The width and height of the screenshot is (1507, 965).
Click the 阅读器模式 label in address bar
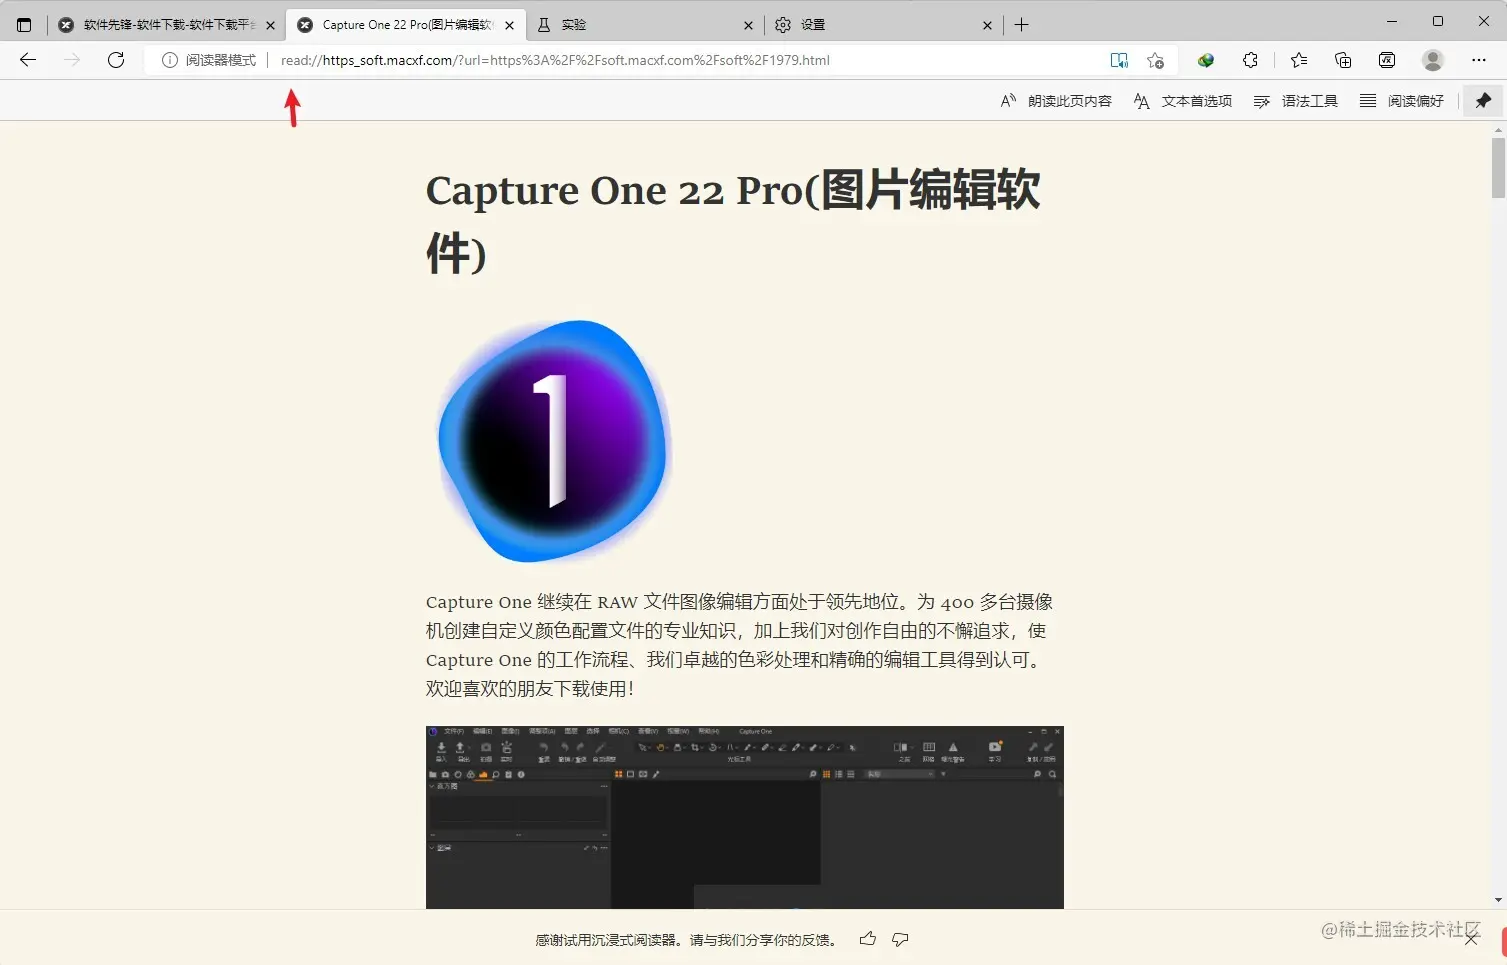pos(220,60)
